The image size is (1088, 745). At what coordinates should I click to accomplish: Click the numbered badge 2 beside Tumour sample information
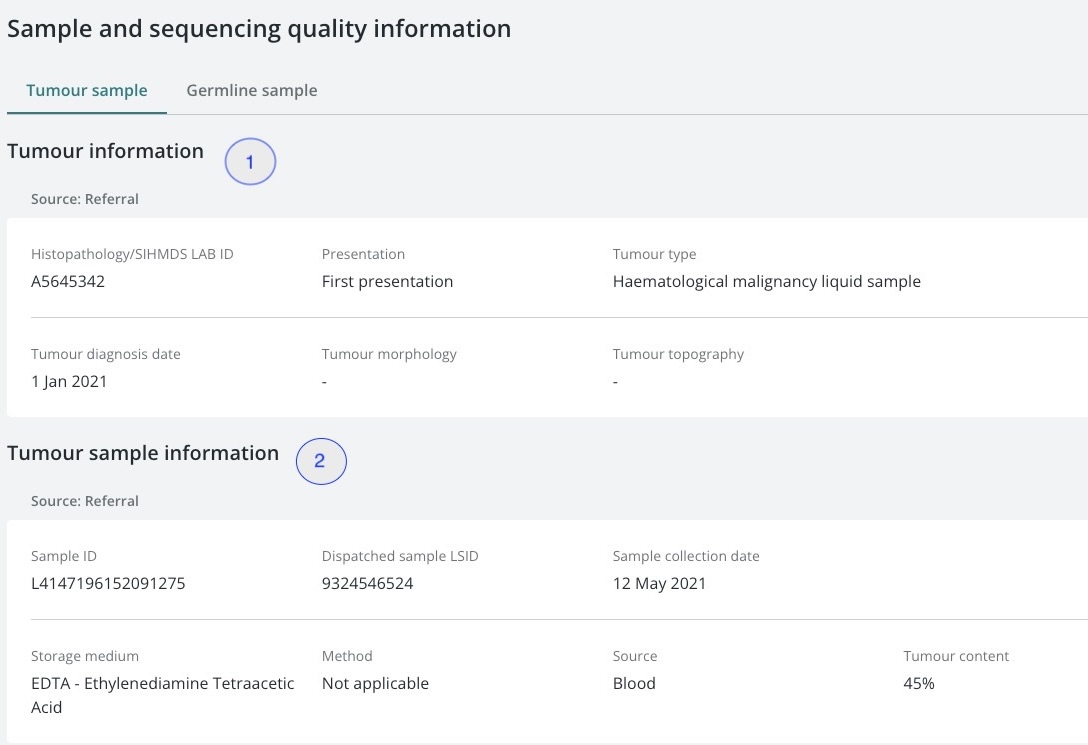coord(321,461)
